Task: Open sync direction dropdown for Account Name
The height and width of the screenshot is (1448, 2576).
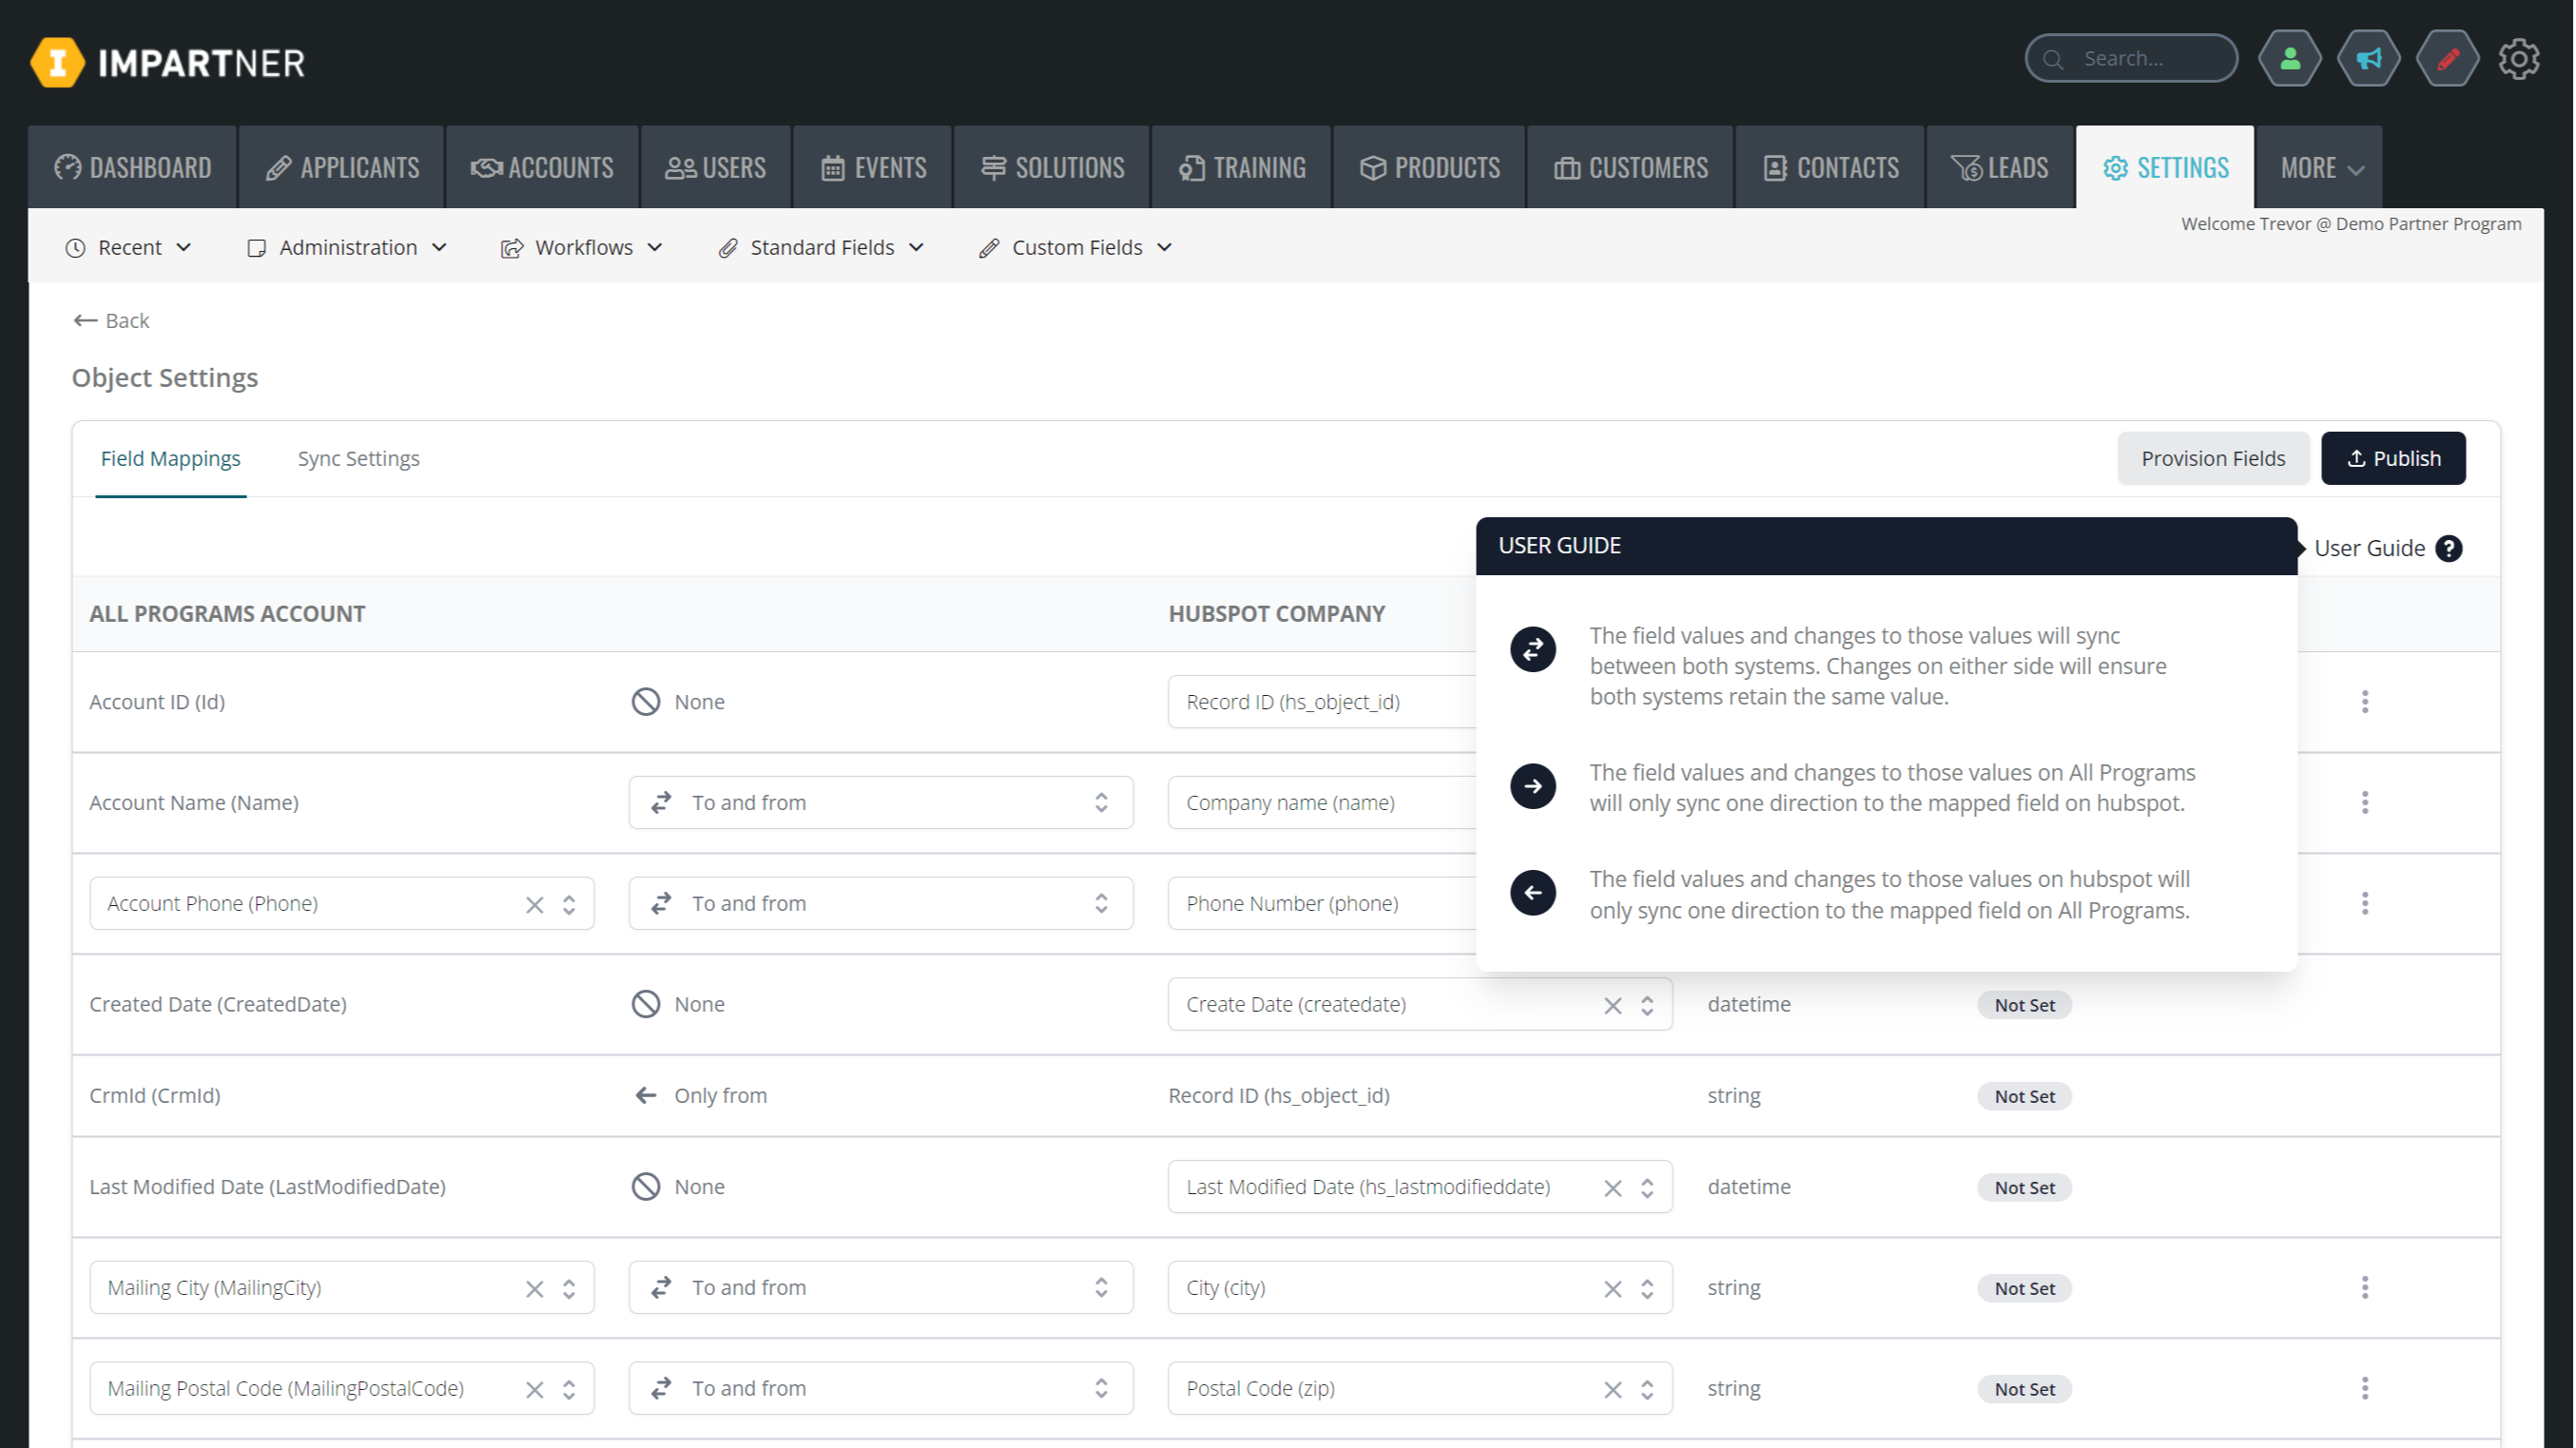Action: (x=881, y=803)
